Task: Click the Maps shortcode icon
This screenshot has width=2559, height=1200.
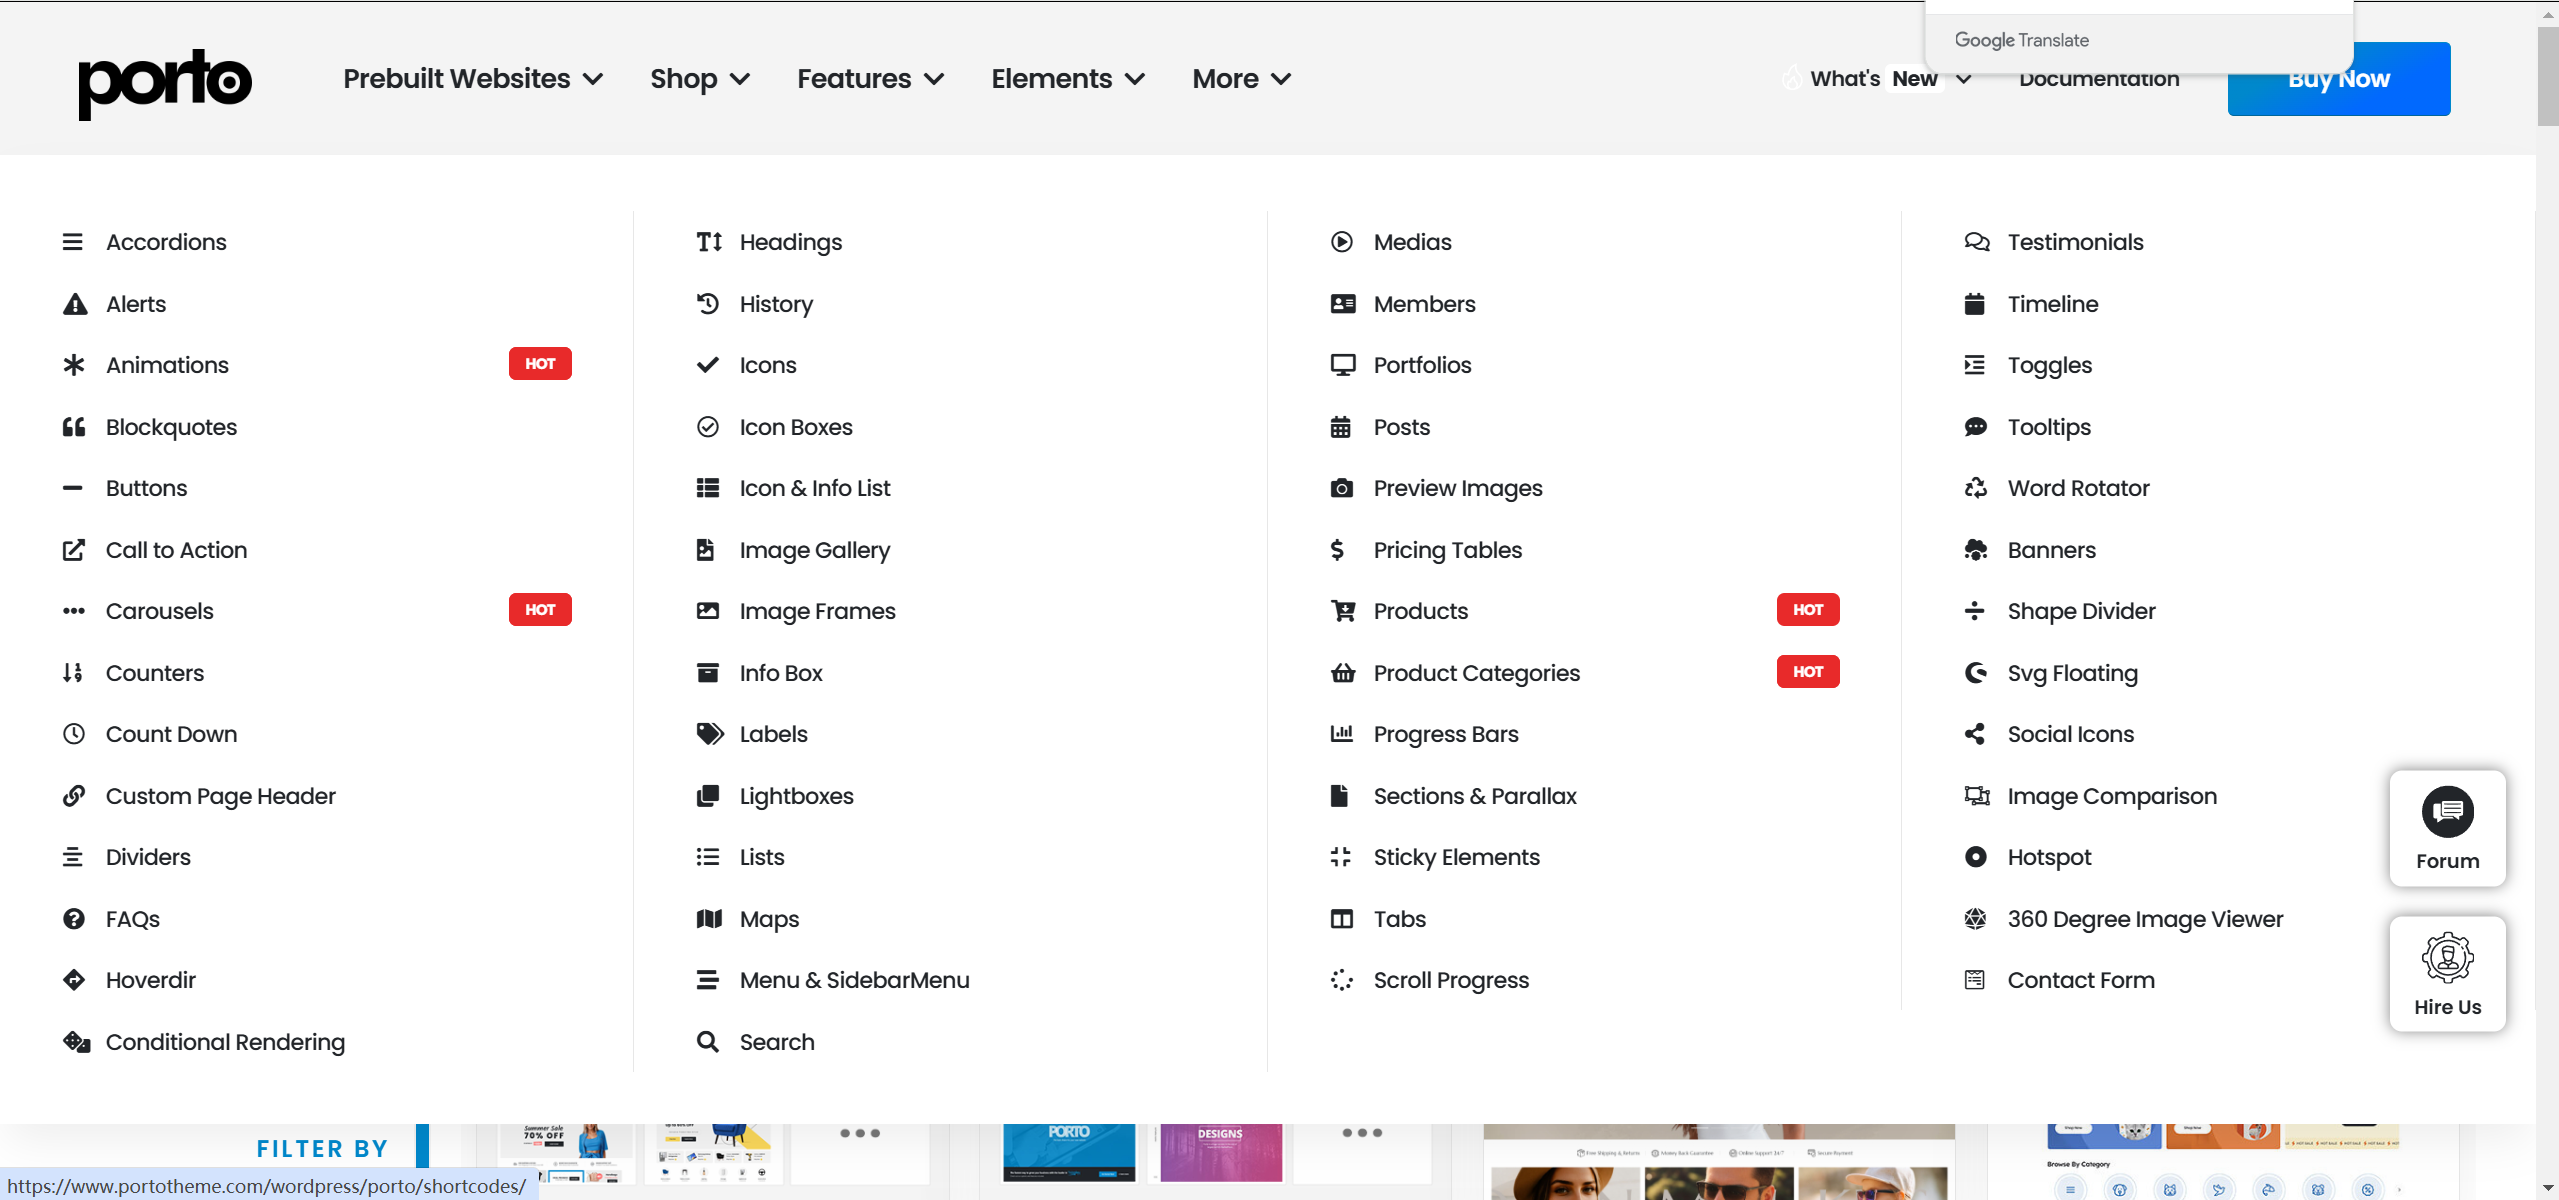Action: pos(709,918)
